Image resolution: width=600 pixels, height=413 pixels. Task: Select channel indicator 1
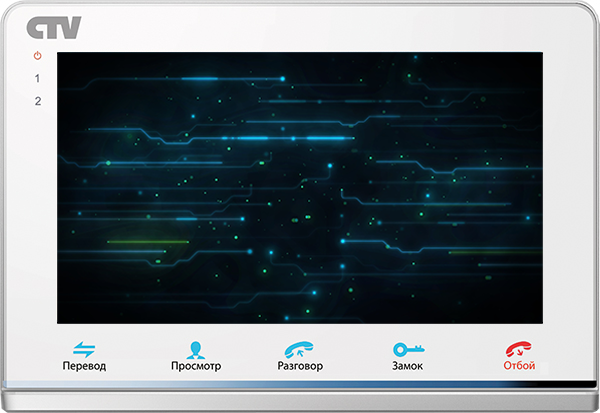38,78
